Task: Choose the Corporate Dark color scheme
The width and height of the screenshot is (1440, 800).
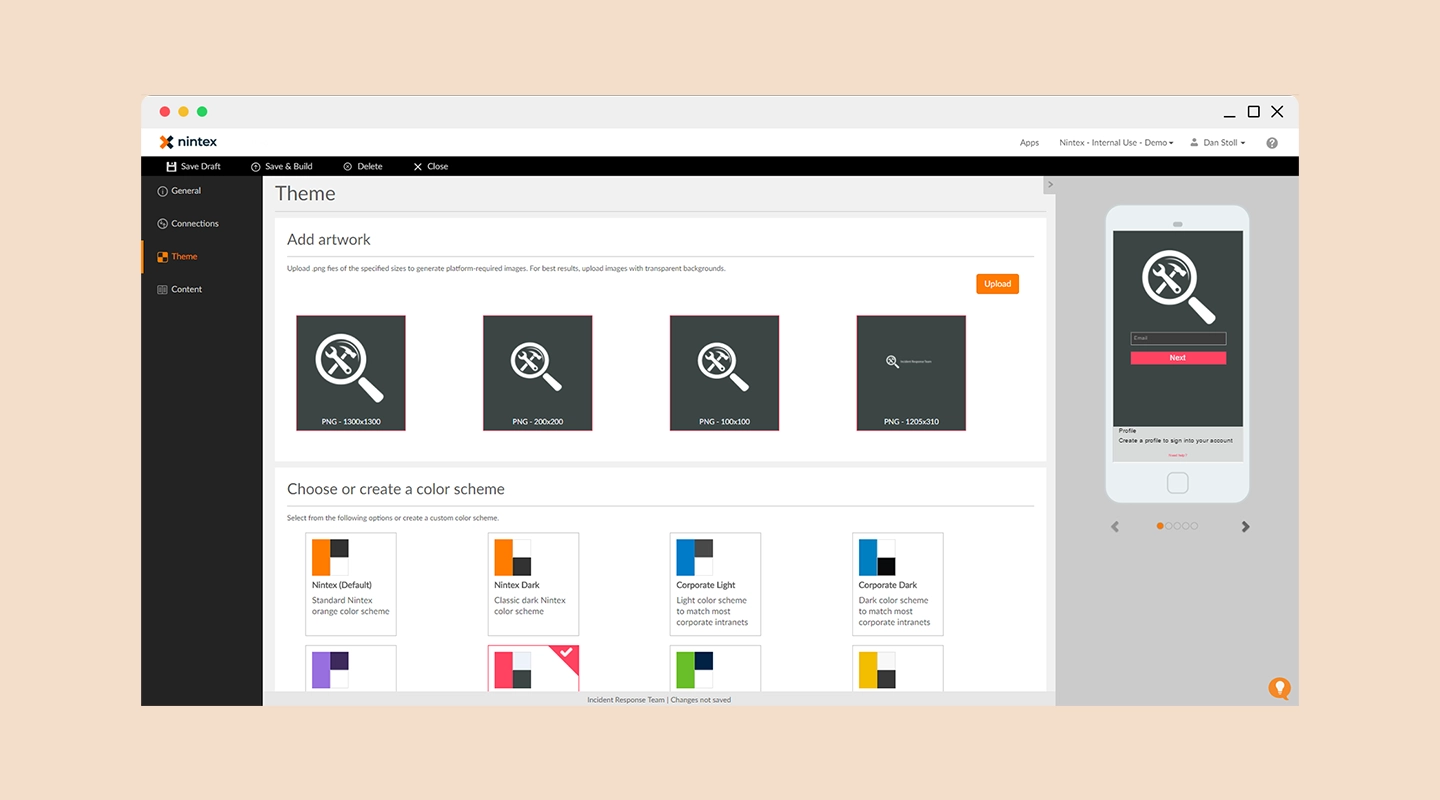Action: point(898,584)
